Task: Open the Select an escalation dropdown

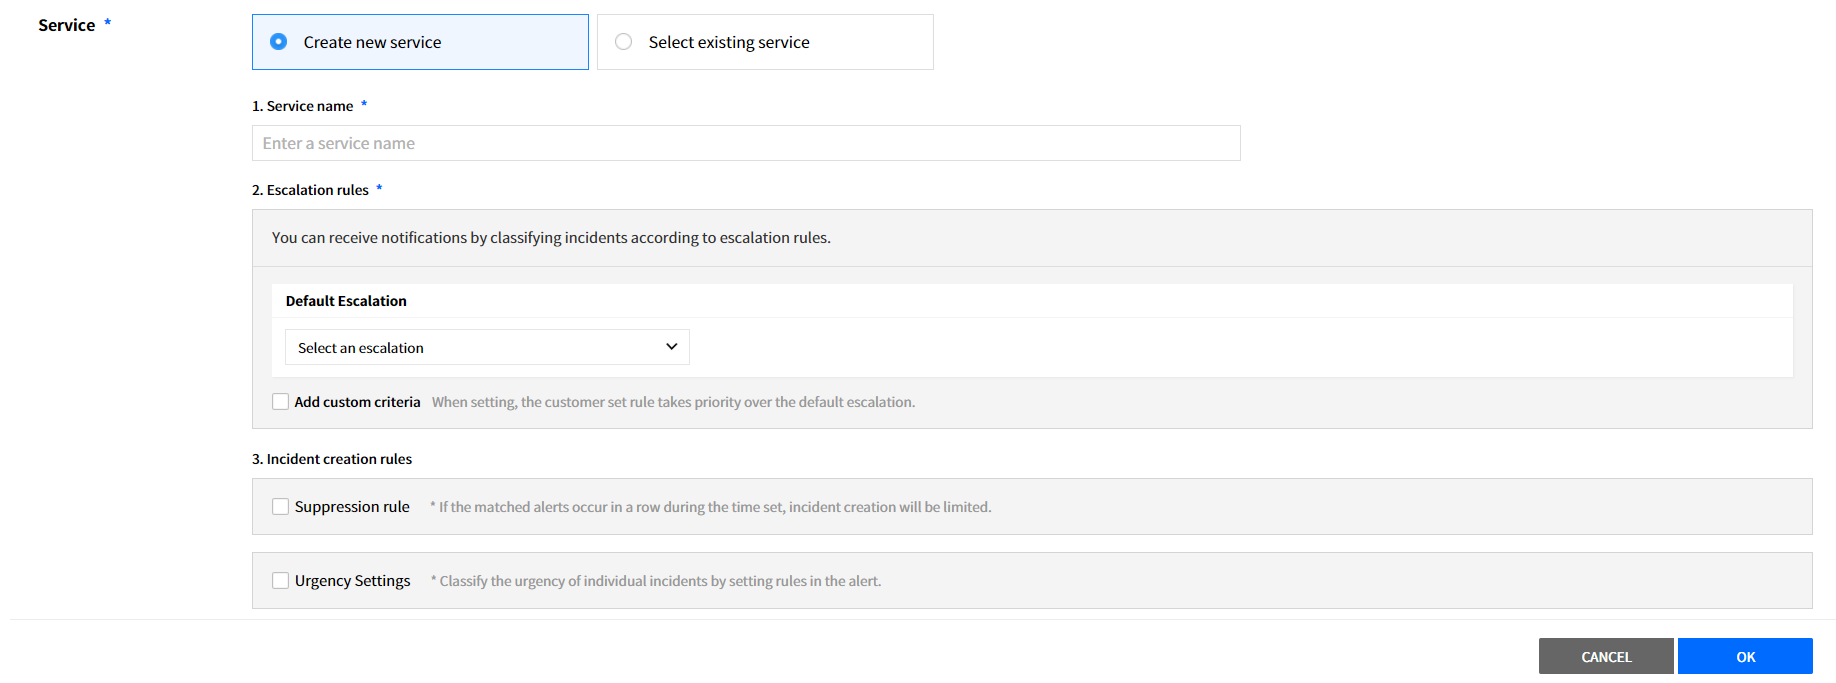Action: (486, 347)
